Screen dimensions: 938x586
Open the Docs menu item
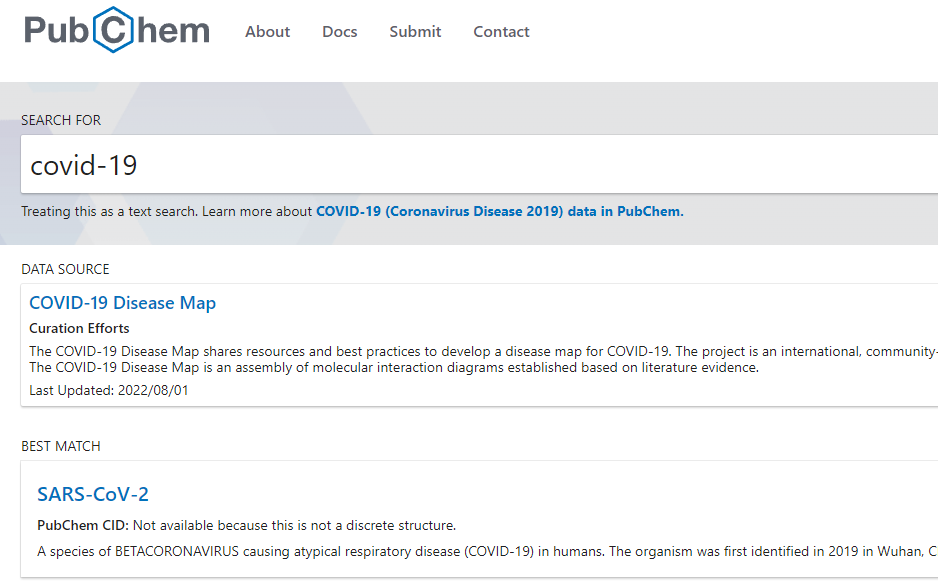[340, 32]
